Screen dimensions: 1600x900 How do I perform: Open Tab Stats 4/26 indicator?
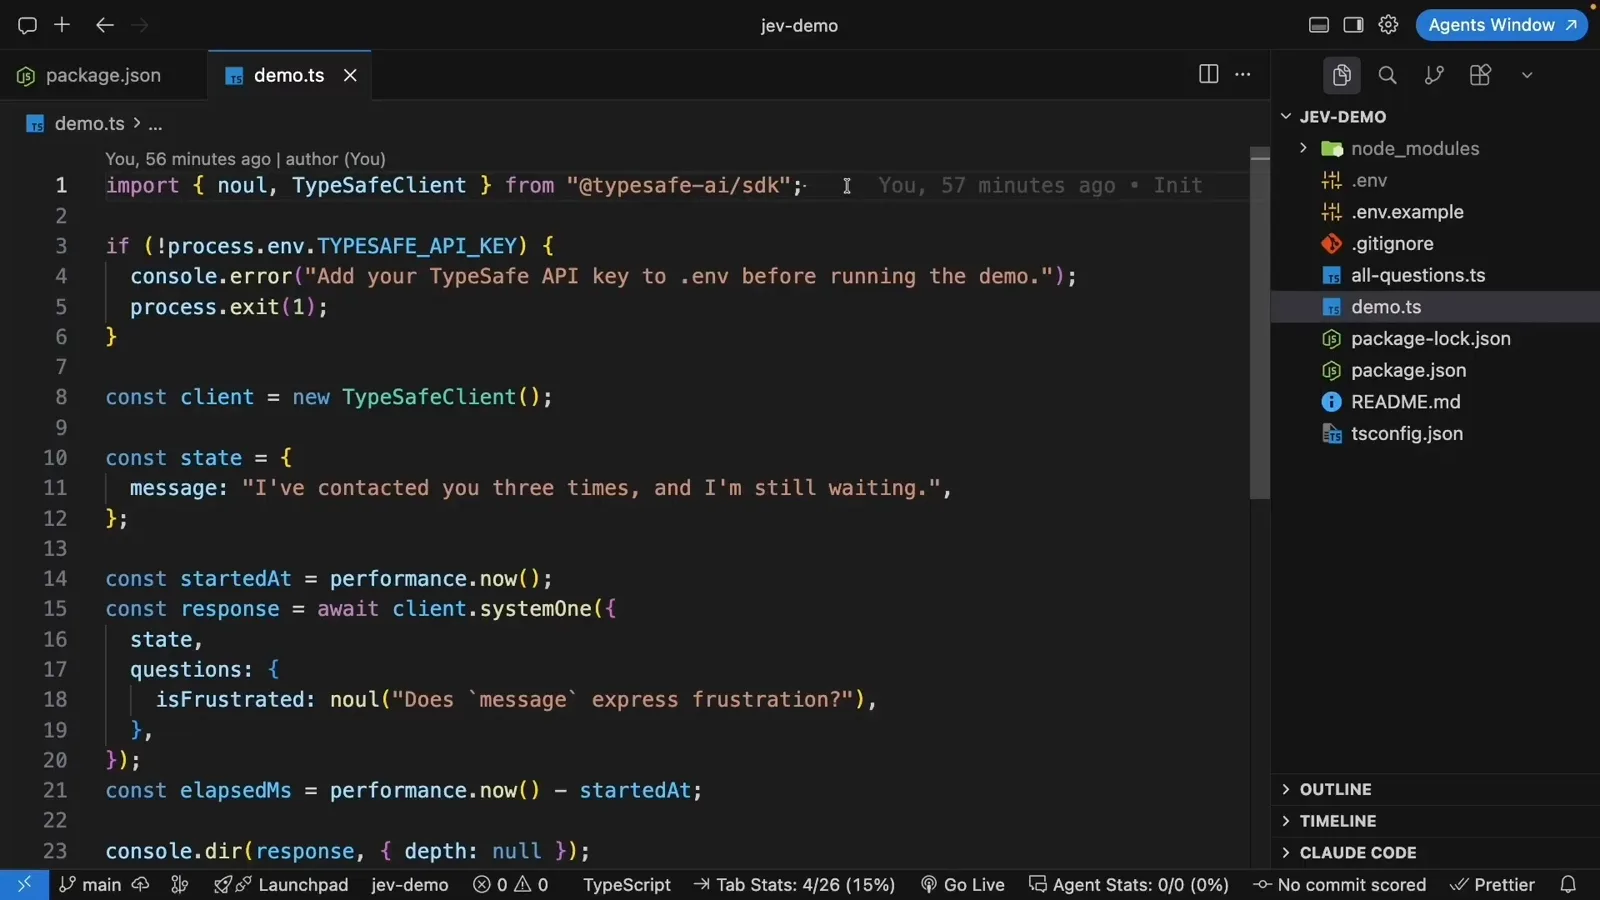[x=794, y=885]
